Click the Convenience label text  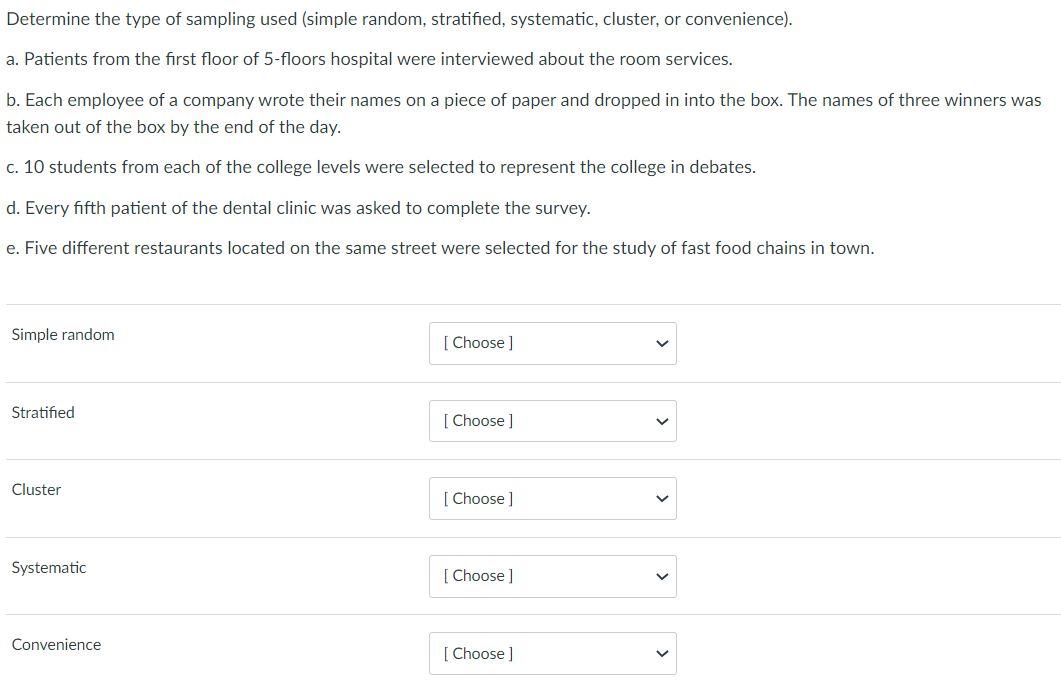pos(56,645)
